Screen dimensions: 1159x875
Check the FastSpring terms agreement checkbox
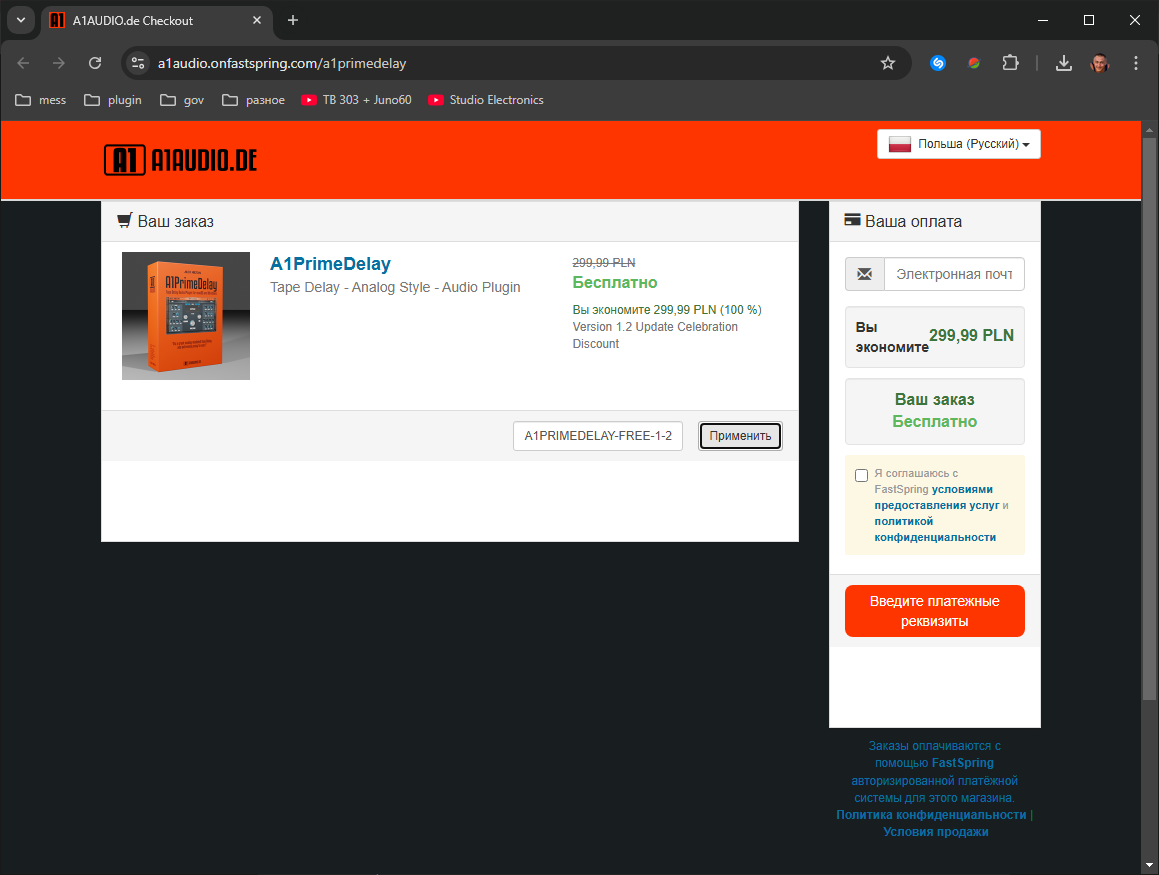coord(861,475)
